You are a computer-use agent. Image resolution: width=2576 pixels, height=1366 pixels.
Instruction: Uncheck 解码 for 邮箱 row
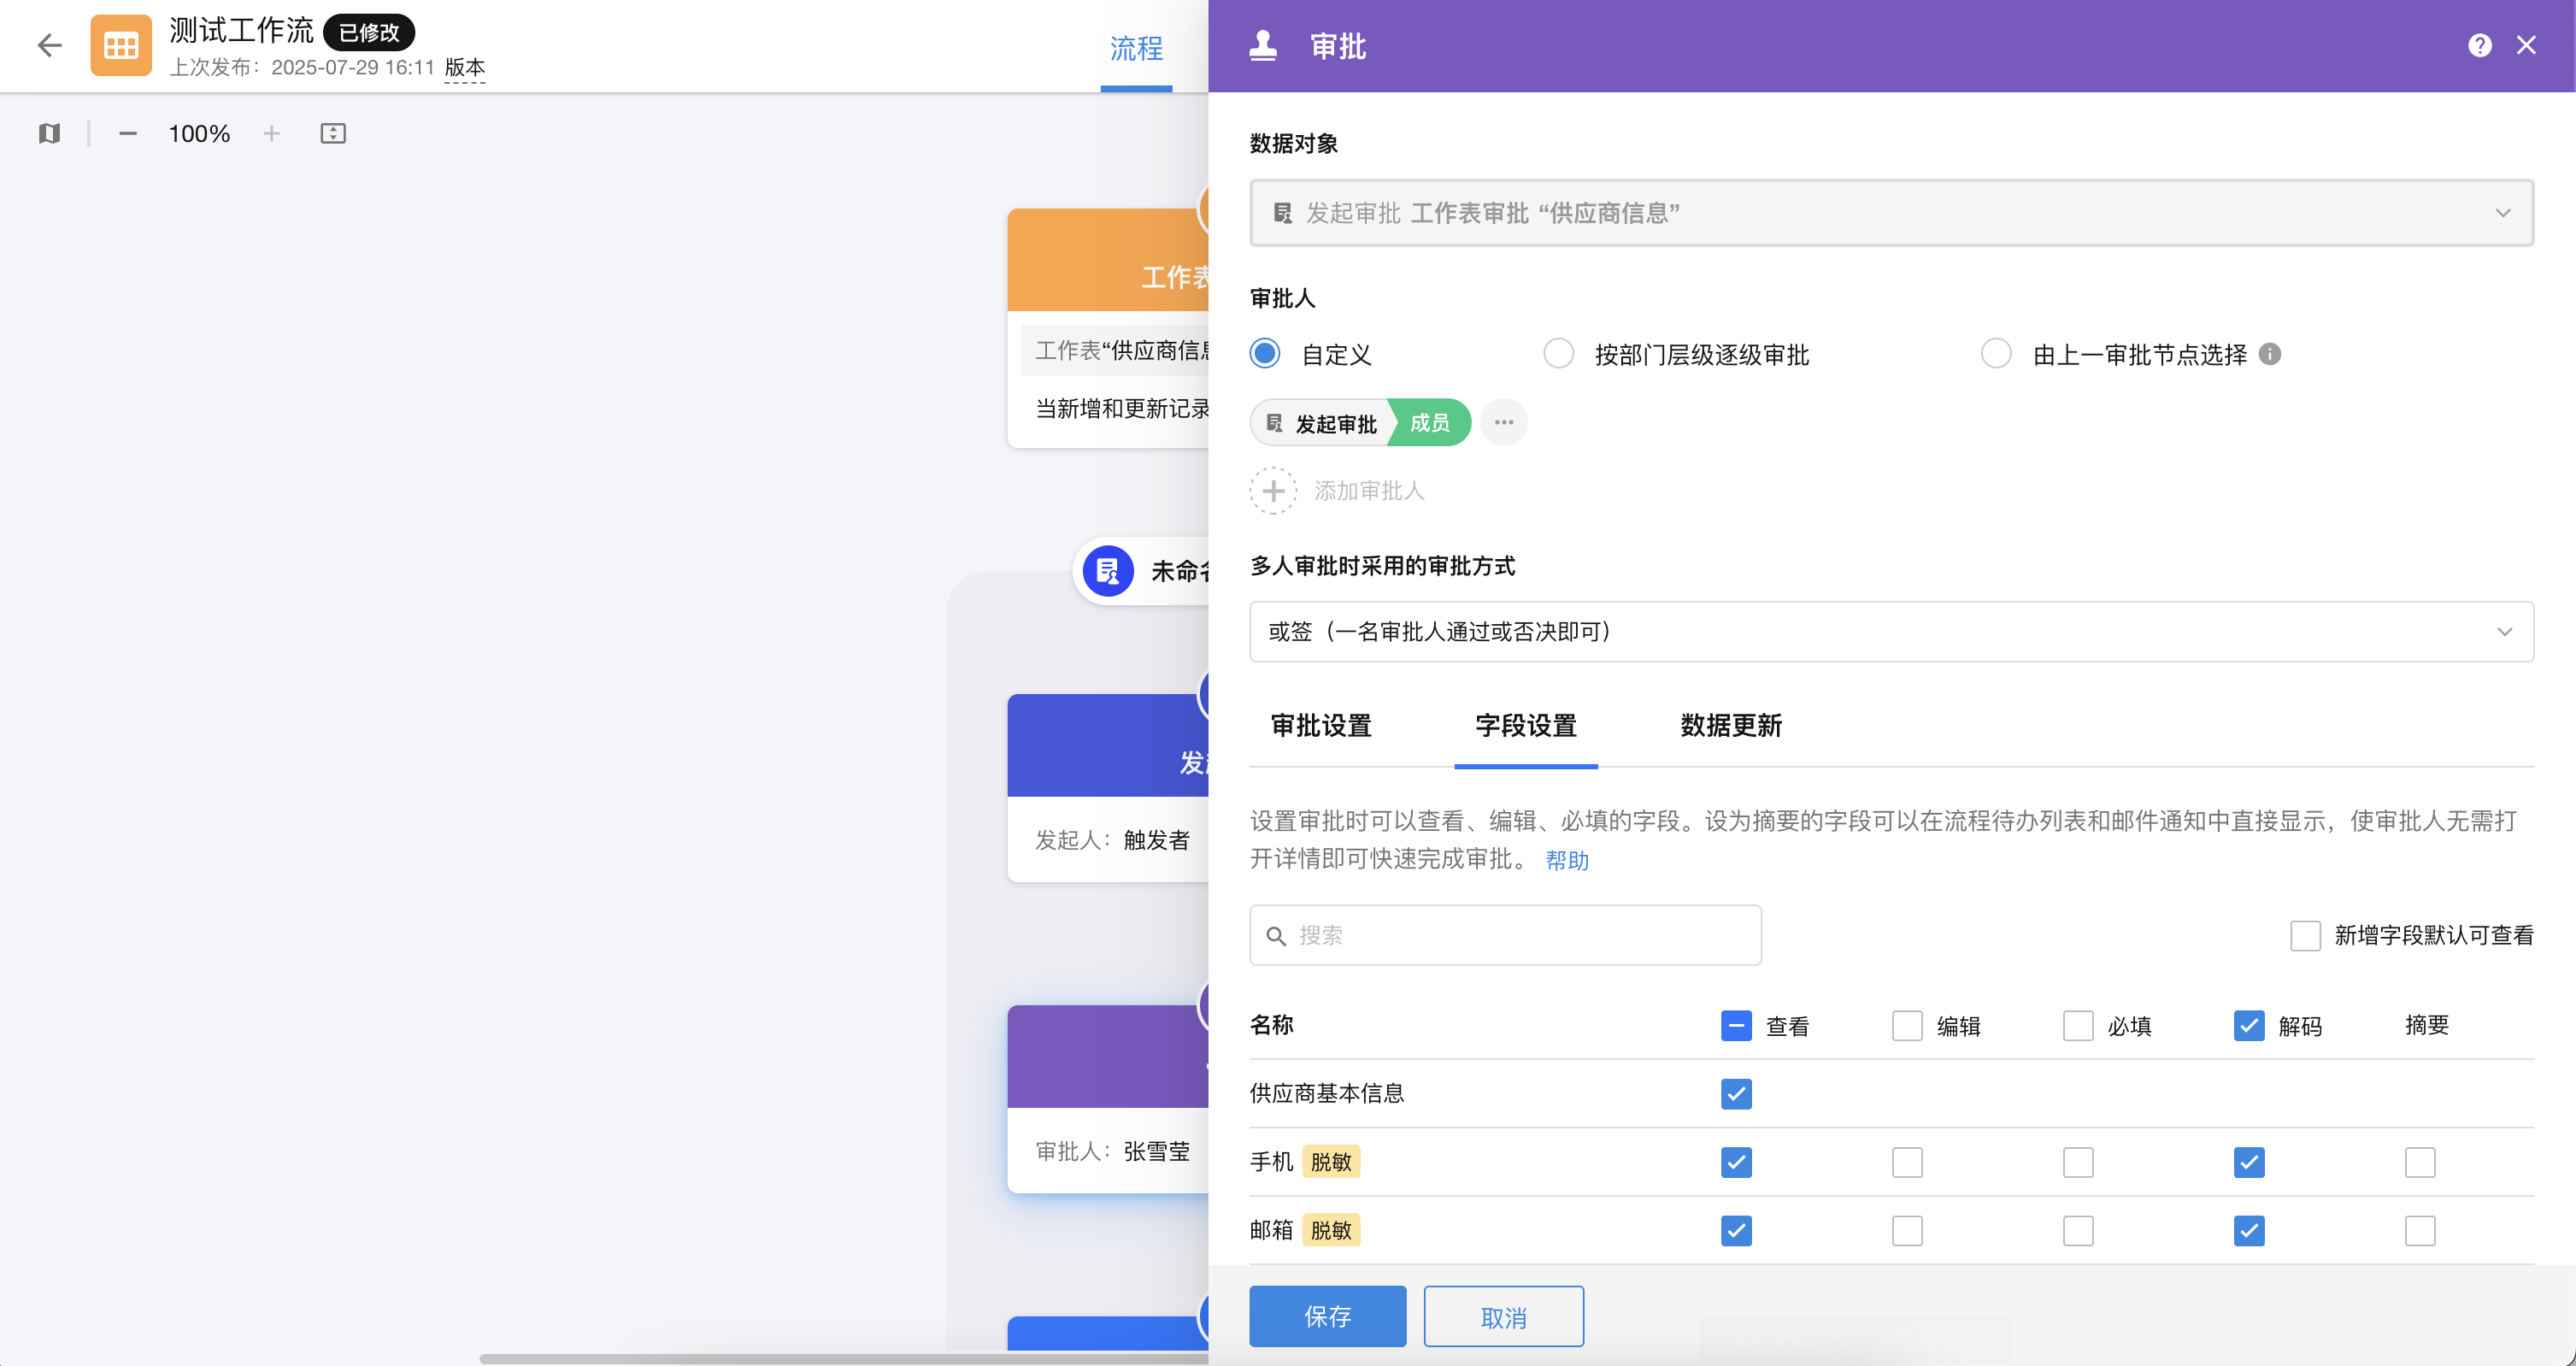click(2249, 1231)
